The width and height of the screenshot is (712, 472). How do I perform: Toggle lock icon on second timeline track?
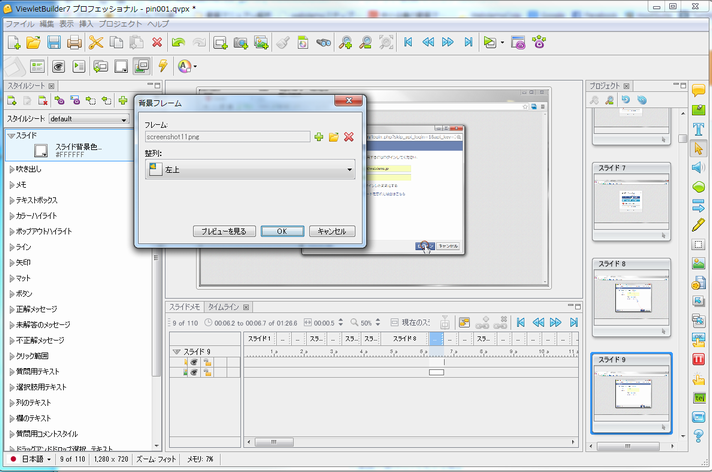tap(209, 373)
